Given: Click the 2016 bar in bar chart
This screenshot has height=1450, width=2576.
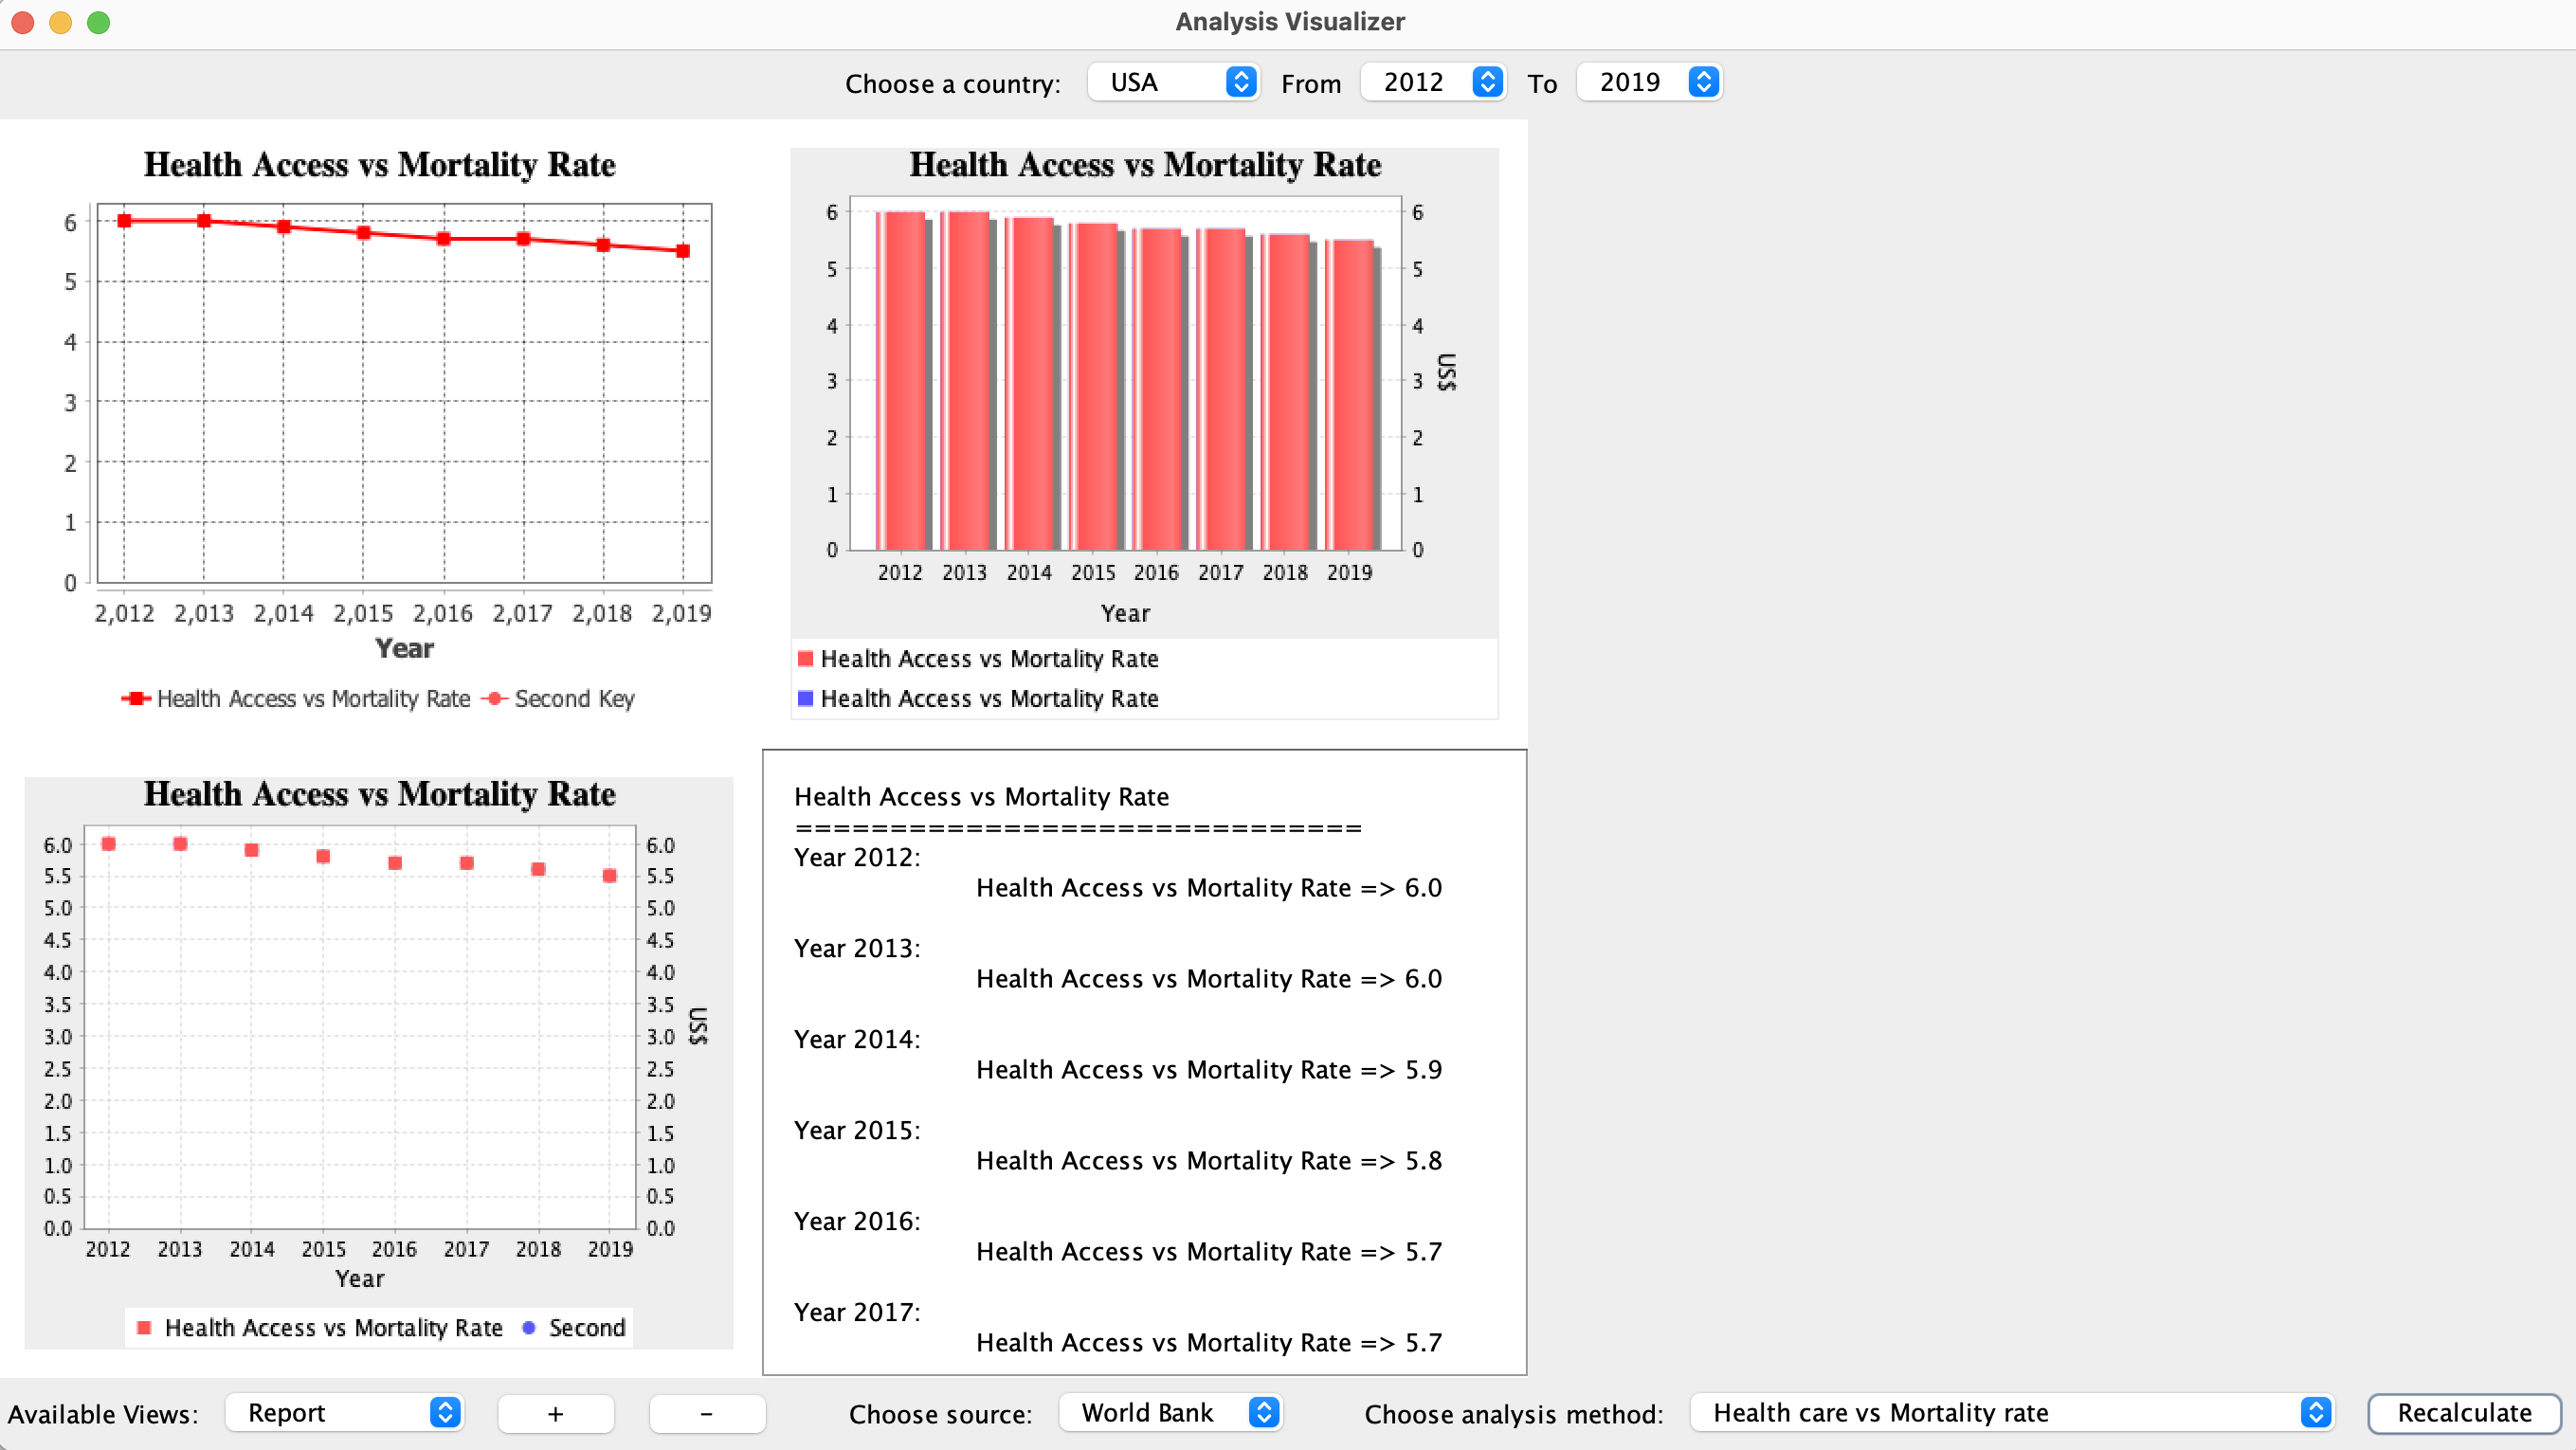Looking at the screenshot, I should (x=1157, y=388).
